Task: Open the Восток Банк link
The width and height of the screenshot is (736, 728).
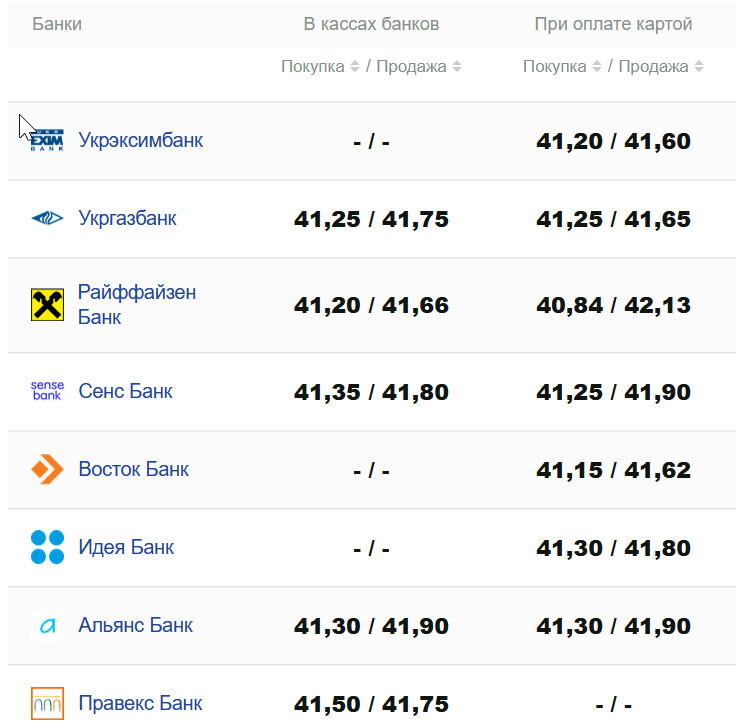Action: tap(133, 469)
